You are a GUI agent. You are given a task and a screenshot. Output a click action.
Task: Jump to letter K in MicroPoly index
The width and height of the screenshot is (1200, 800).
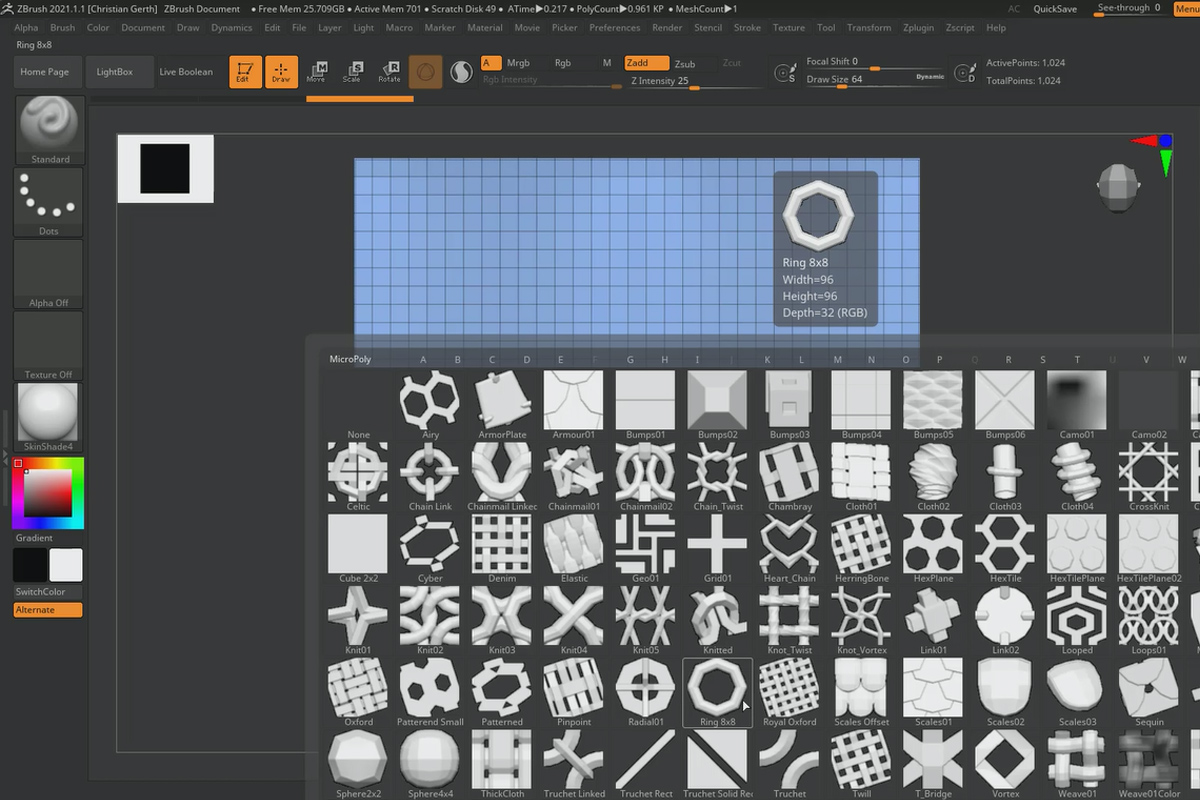point(767,360)
